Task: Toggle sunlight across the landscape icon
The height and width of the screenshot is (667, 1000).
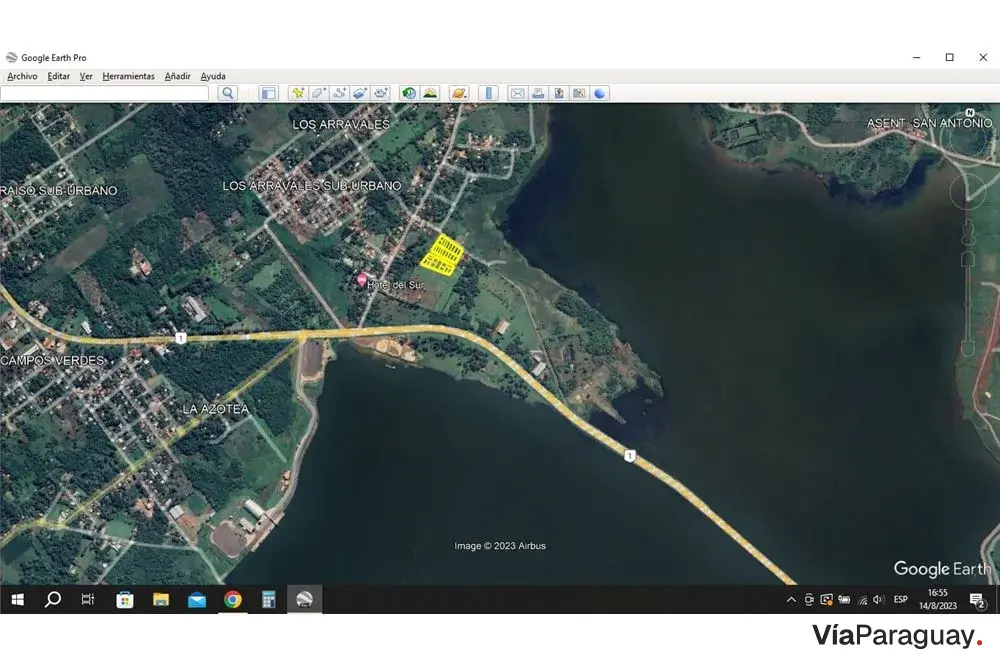Action: pos(430,93)
